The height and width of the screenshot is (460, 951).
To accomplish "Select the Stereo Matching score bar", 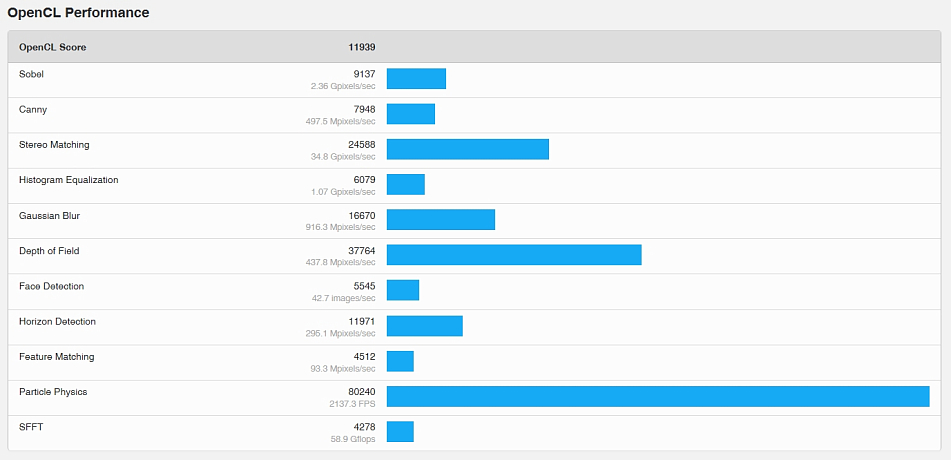I will [468, 149].
